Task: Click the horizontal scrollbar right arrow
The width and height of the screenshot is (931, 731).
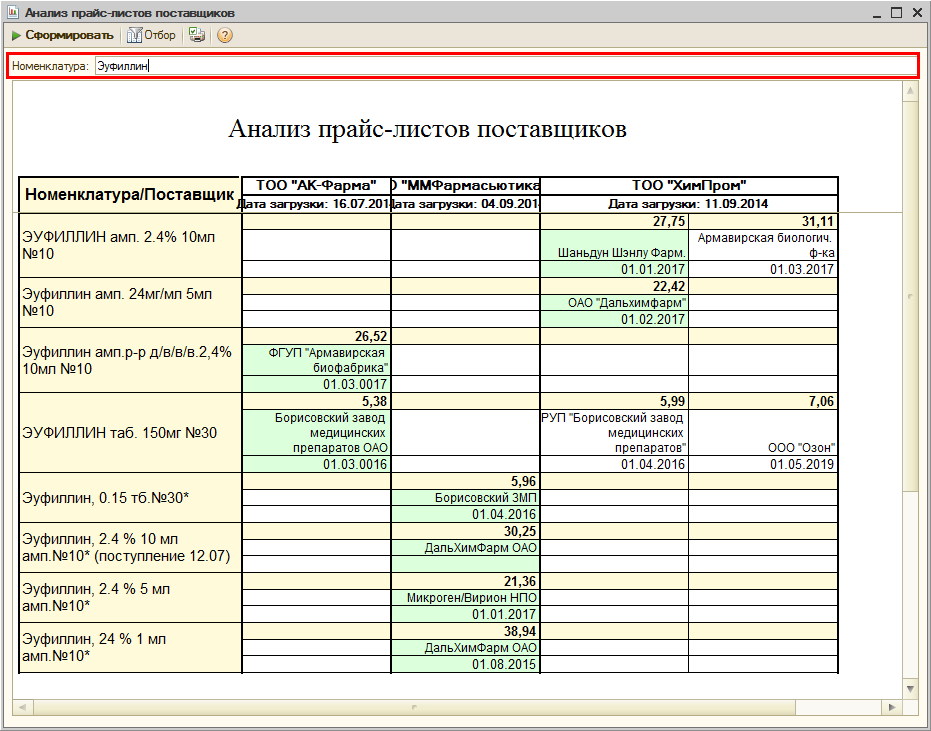Action: [x=893, y=707]
